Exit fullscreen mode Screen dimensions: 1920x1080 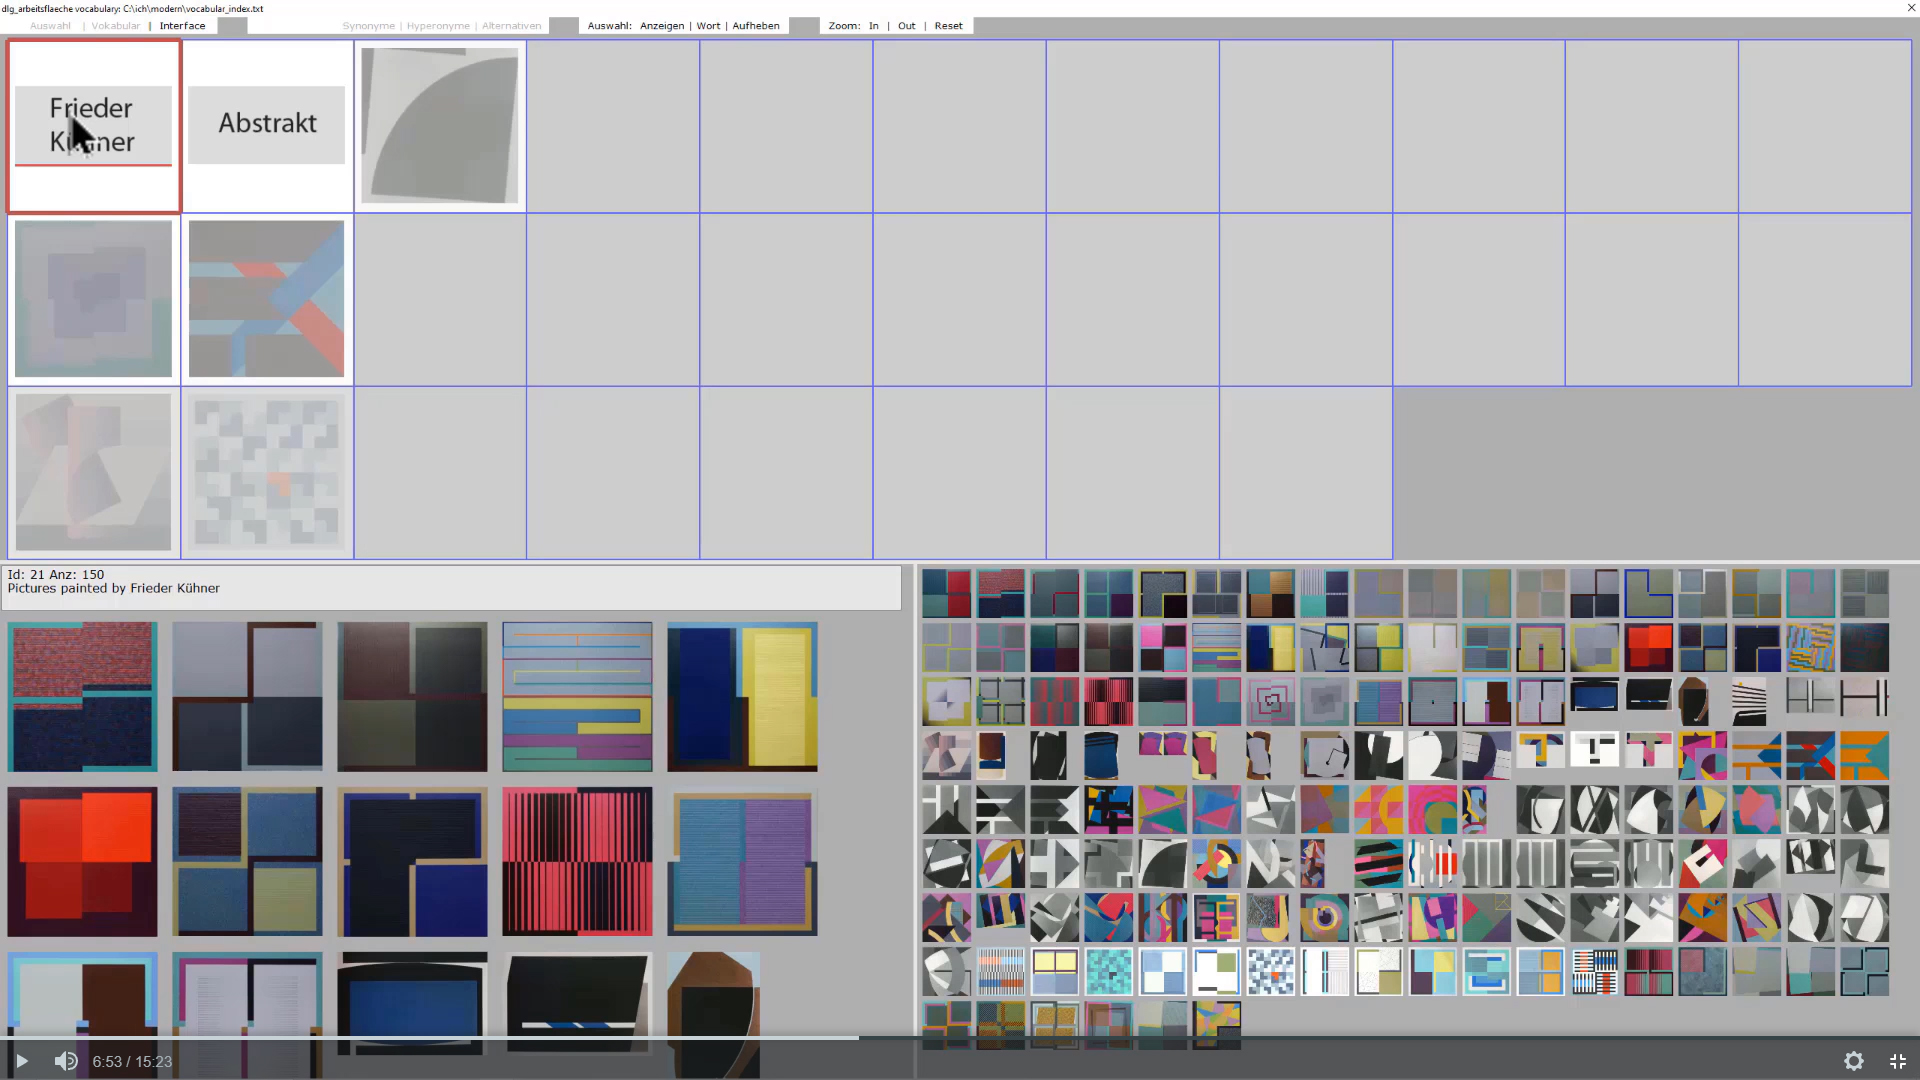click(1897, 1061)
